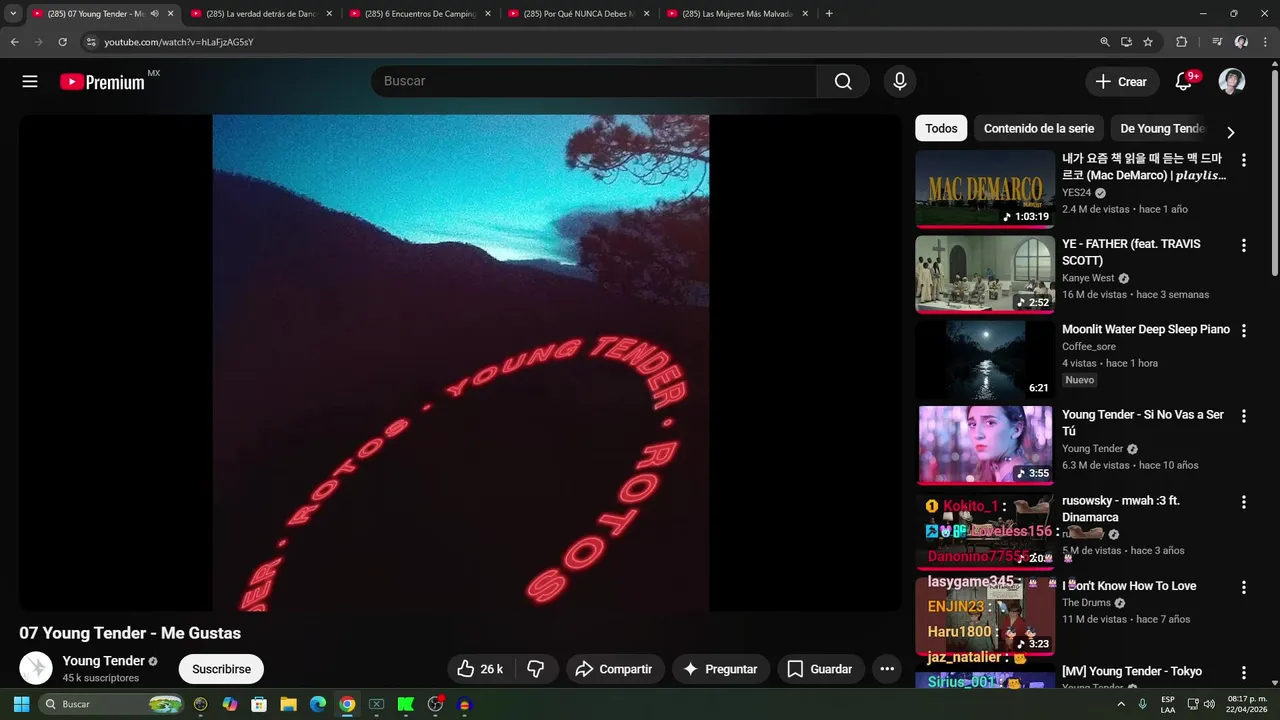Click the magnifier search button beside Buscar
The height and width of the screenshot is (720, 1280).
(x=843, y=82)
